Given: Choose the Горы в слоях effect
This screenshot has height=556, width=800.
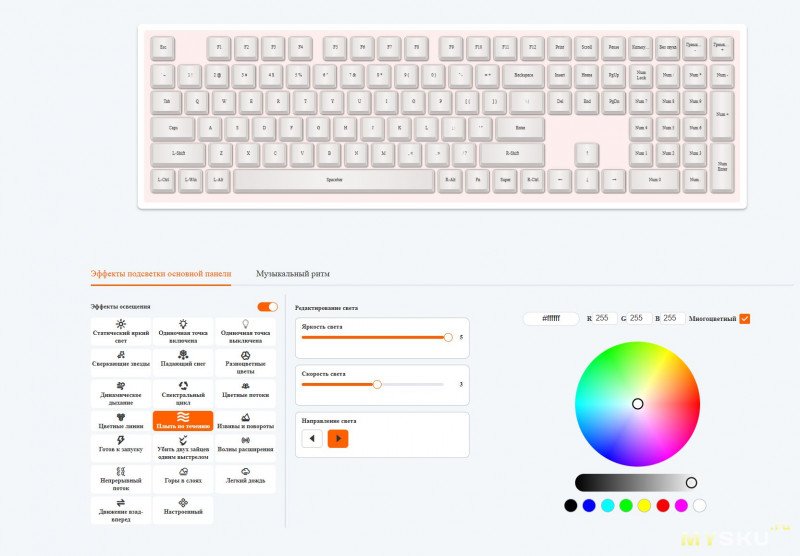Looking at the screenshot, I should click(183, 476).
